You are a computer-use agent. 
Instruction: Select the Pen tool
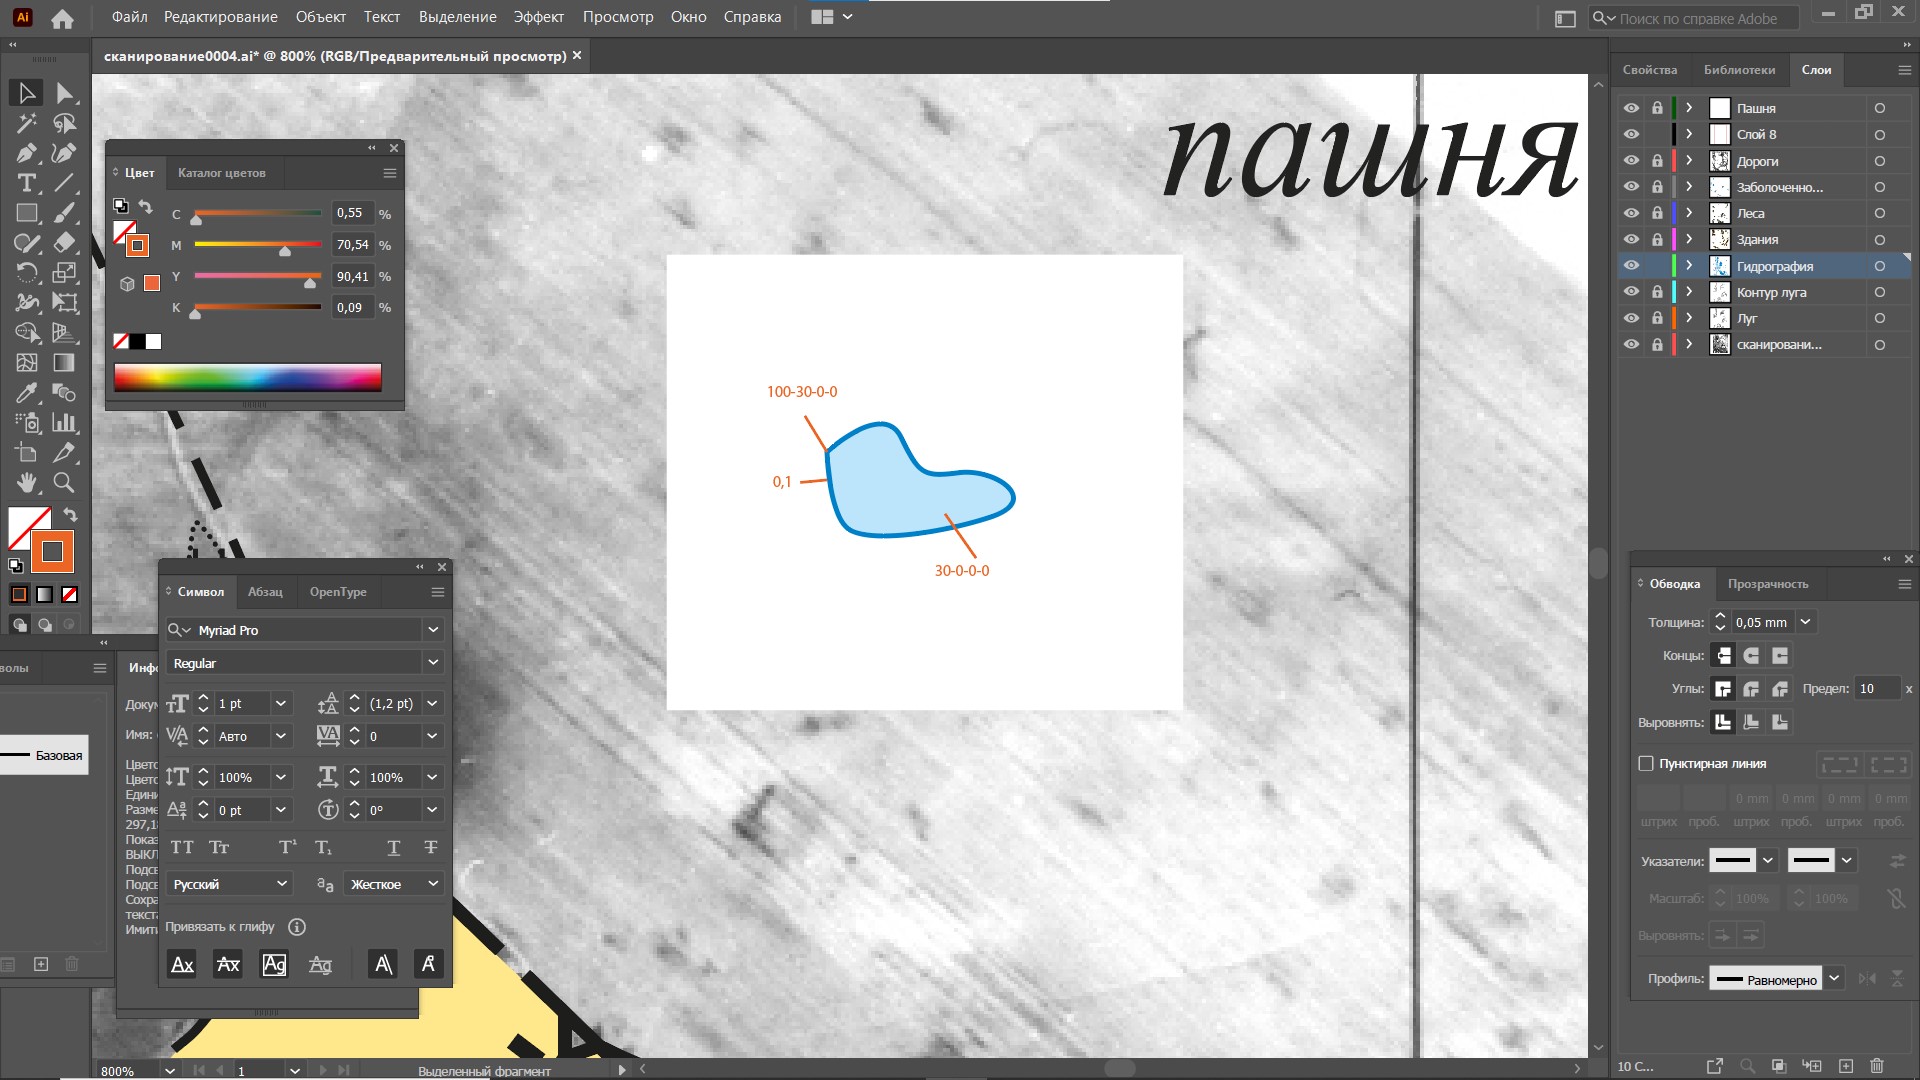pyautogui.click(x=27, y=154)
